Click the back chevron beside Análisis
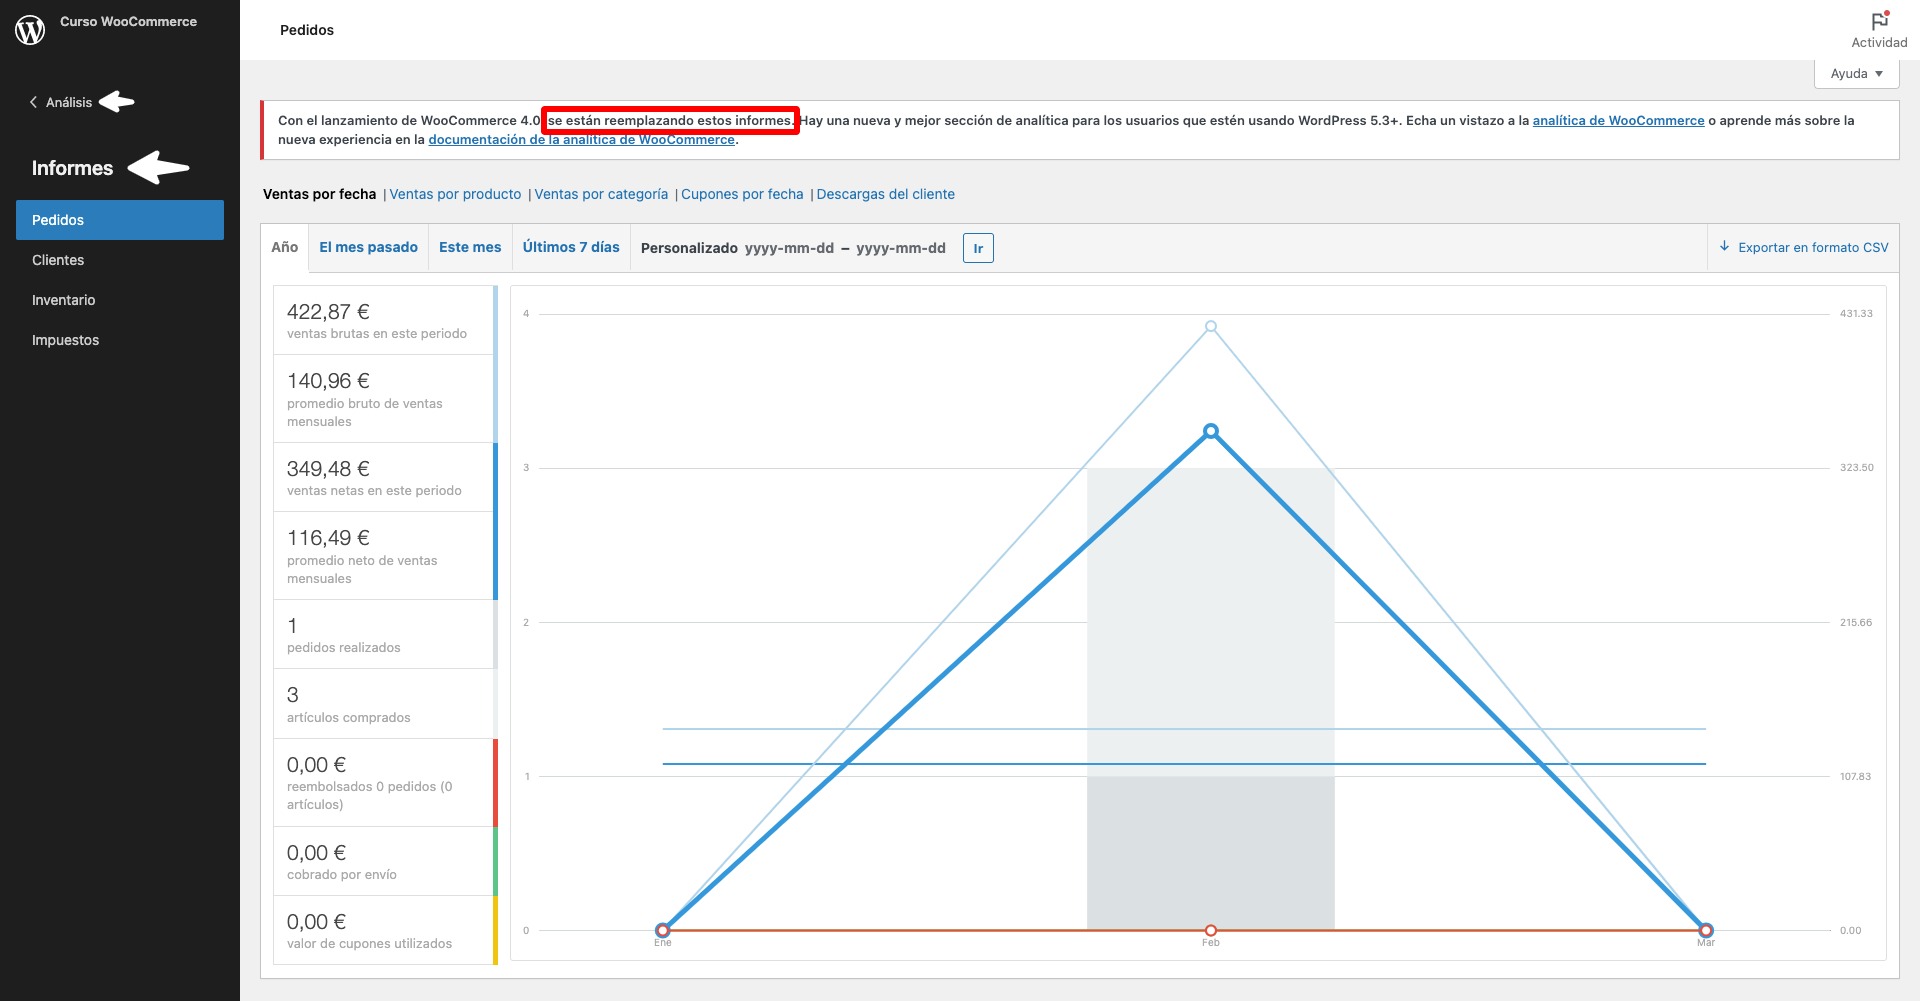Image resolution: width=1920 pixels, height=1001 pixels. click(x=34, y=102)
